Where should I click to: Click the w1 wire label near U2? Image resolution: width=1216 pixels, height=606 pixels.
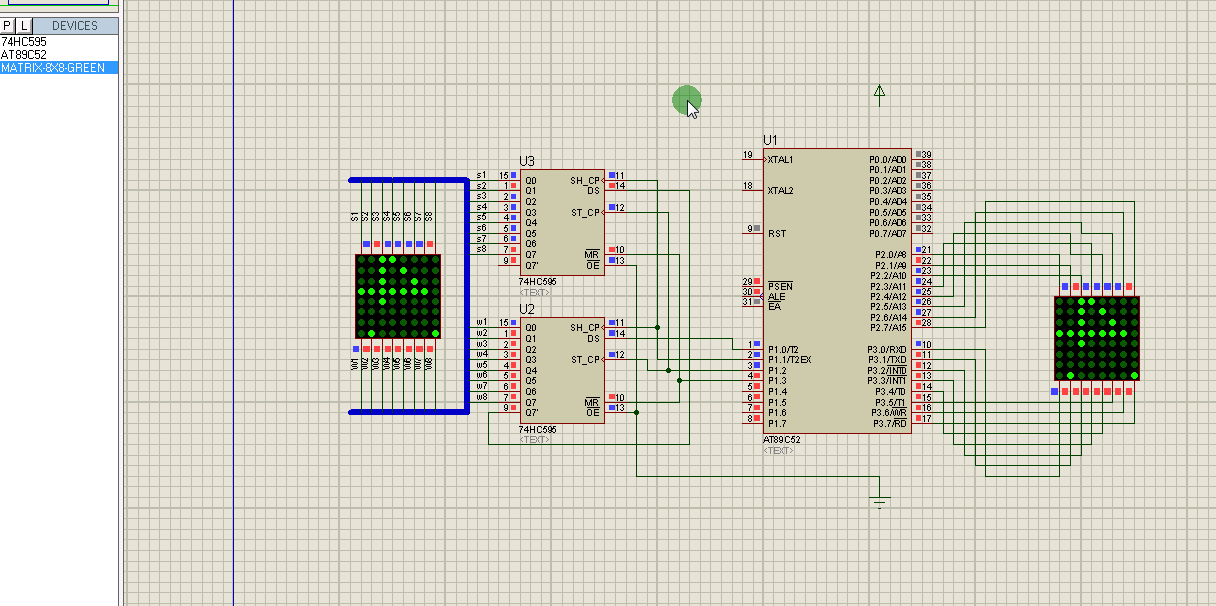(x=482, y=322)
